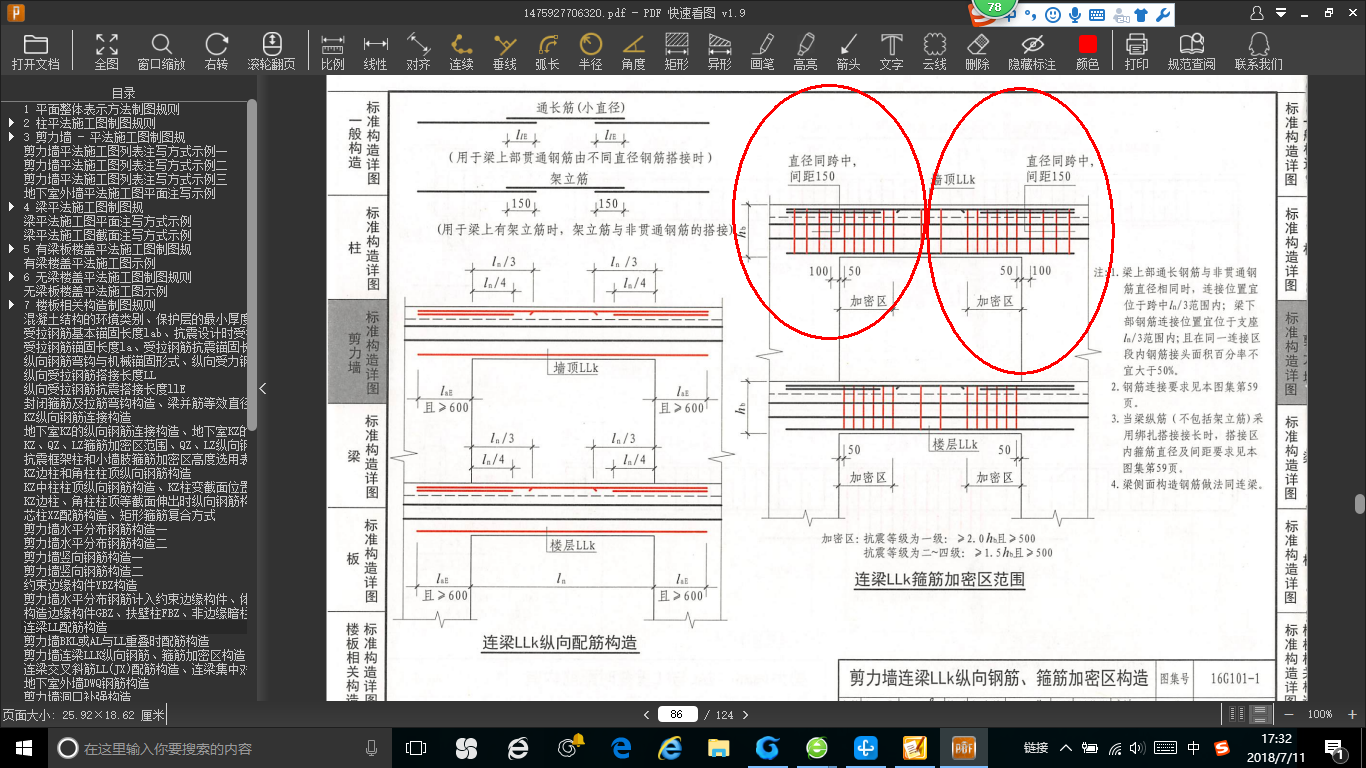
Task: Select the 对齐 aligned measurement tool
Action: 418,51
